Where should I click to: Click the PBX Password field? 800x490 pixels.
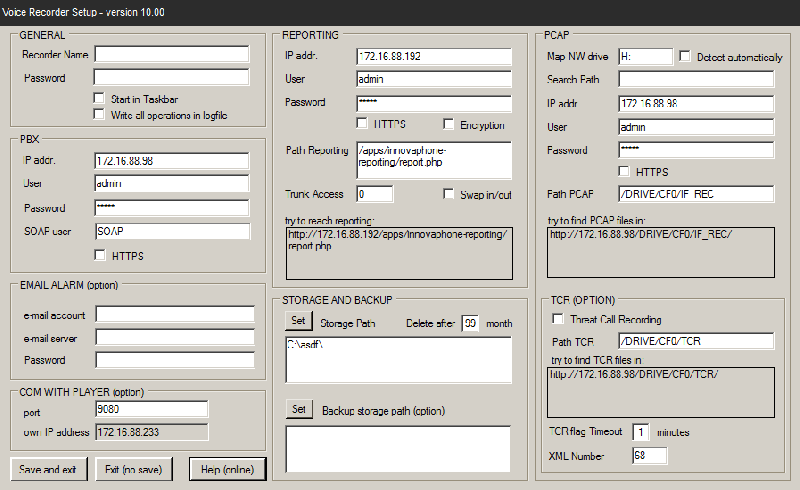coord(172,208)
